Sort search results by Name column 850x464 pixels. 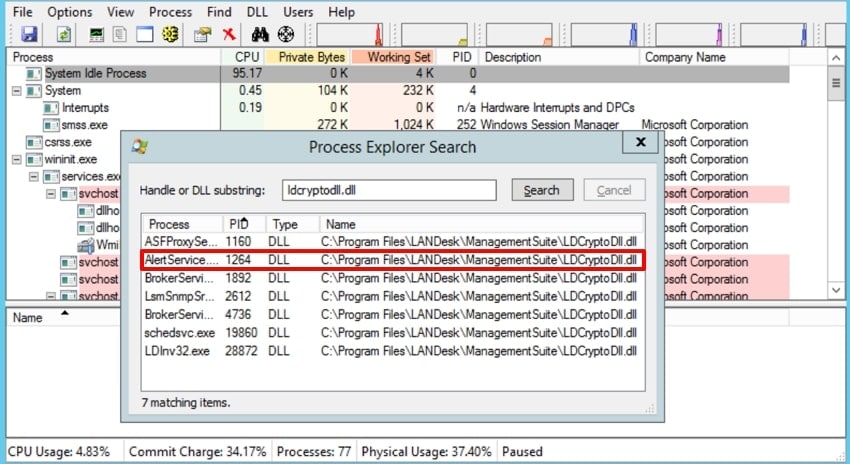(x=481, y=224)
